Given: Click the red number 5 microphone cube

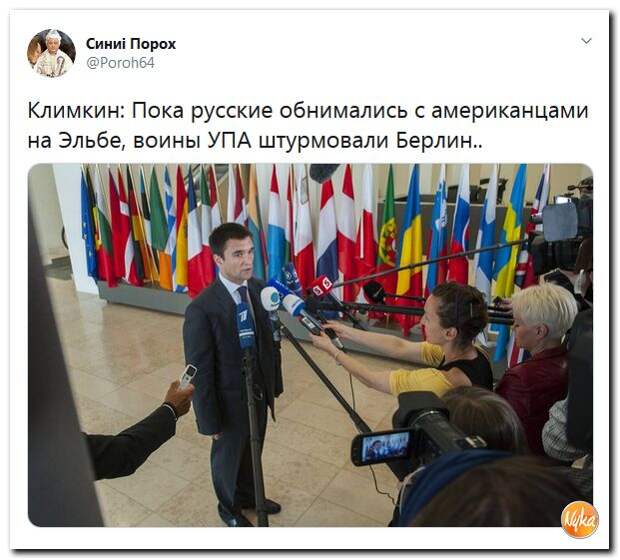Looking at the screenshot, I should [321, 288].
